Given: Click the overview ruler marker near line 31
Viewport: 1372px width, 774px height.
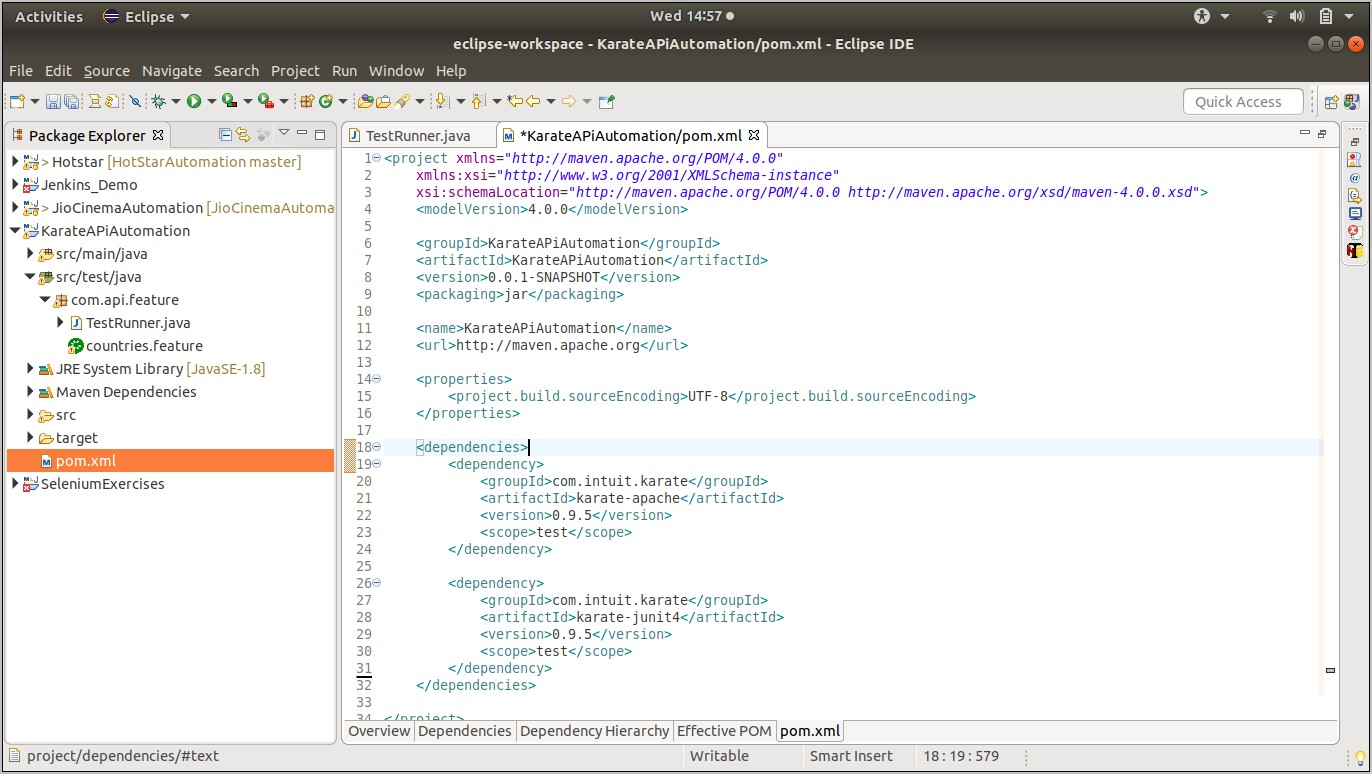Looking at the screenshot, I should pyautogui.click(x=1329, y=670).
